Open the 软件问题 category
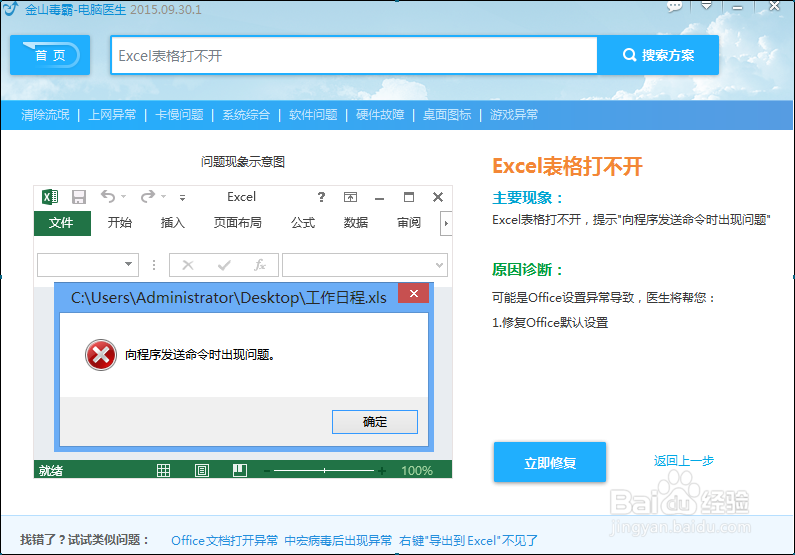Screen dimensions: 795x555 point(313,115)
